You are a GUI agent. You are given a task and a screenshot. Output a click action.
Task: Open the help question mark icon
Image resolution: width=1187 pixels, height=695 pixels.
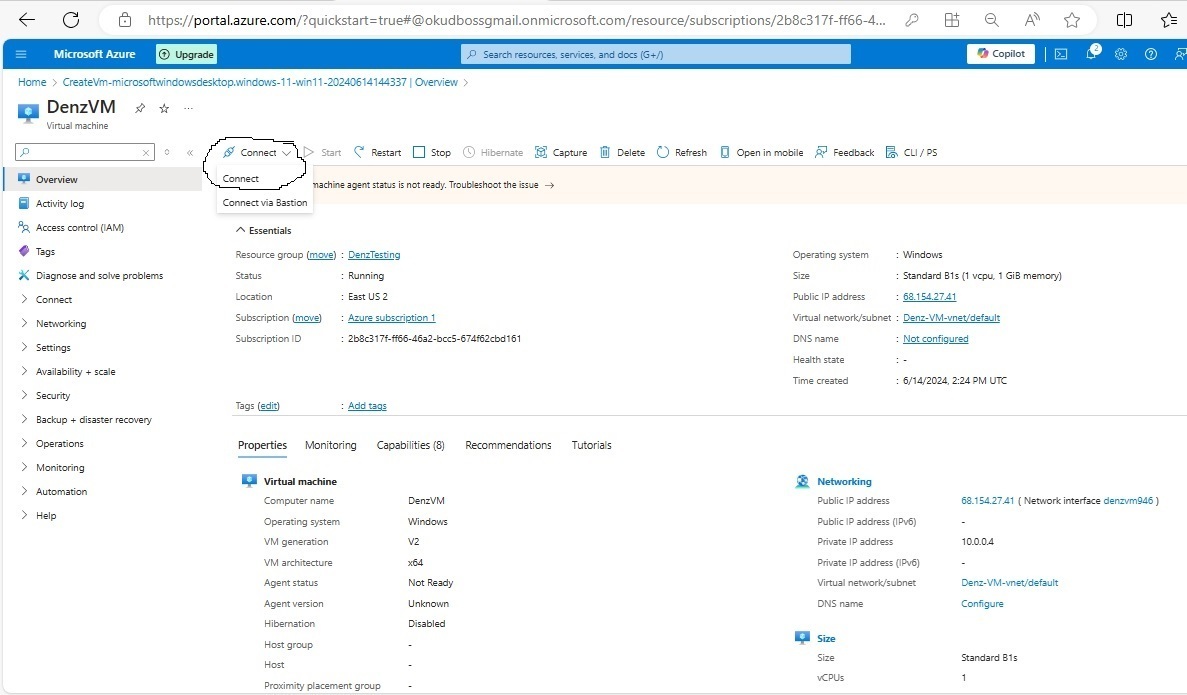coord(1151,55)
